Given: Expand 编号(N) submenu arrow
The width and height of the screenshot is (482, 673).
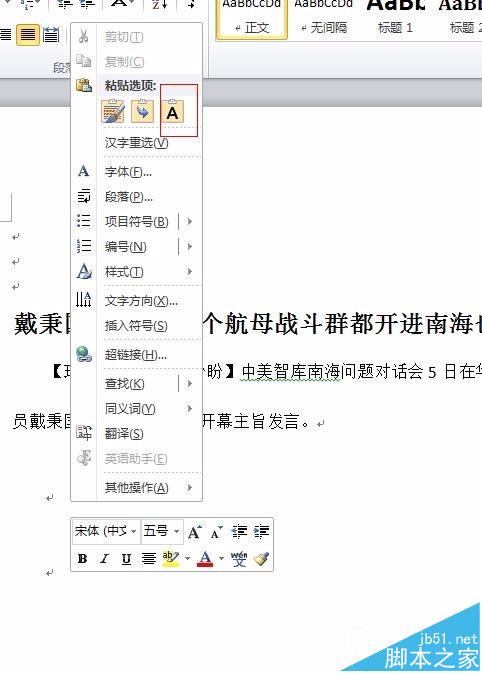Looking at the screenshot, I should [x=189, y=246].
